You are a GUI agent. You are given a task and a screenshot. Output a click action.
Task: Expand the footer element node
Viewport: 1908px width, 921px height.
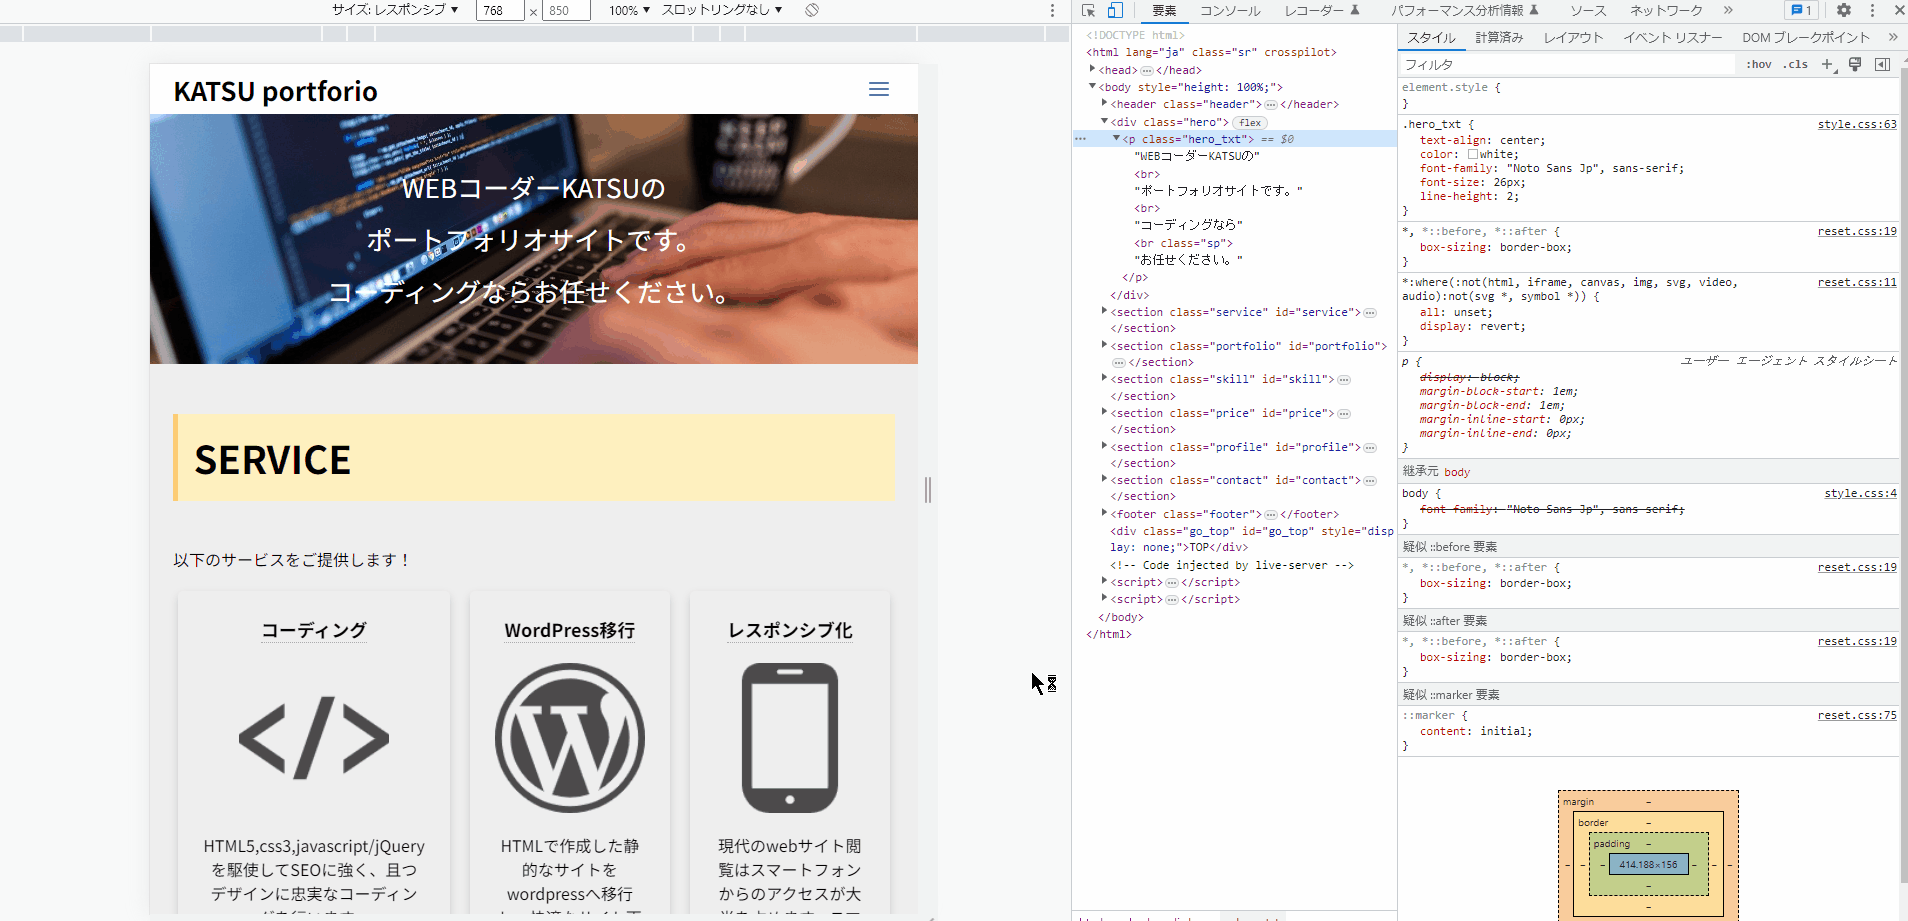click(x=1104, y=513)
